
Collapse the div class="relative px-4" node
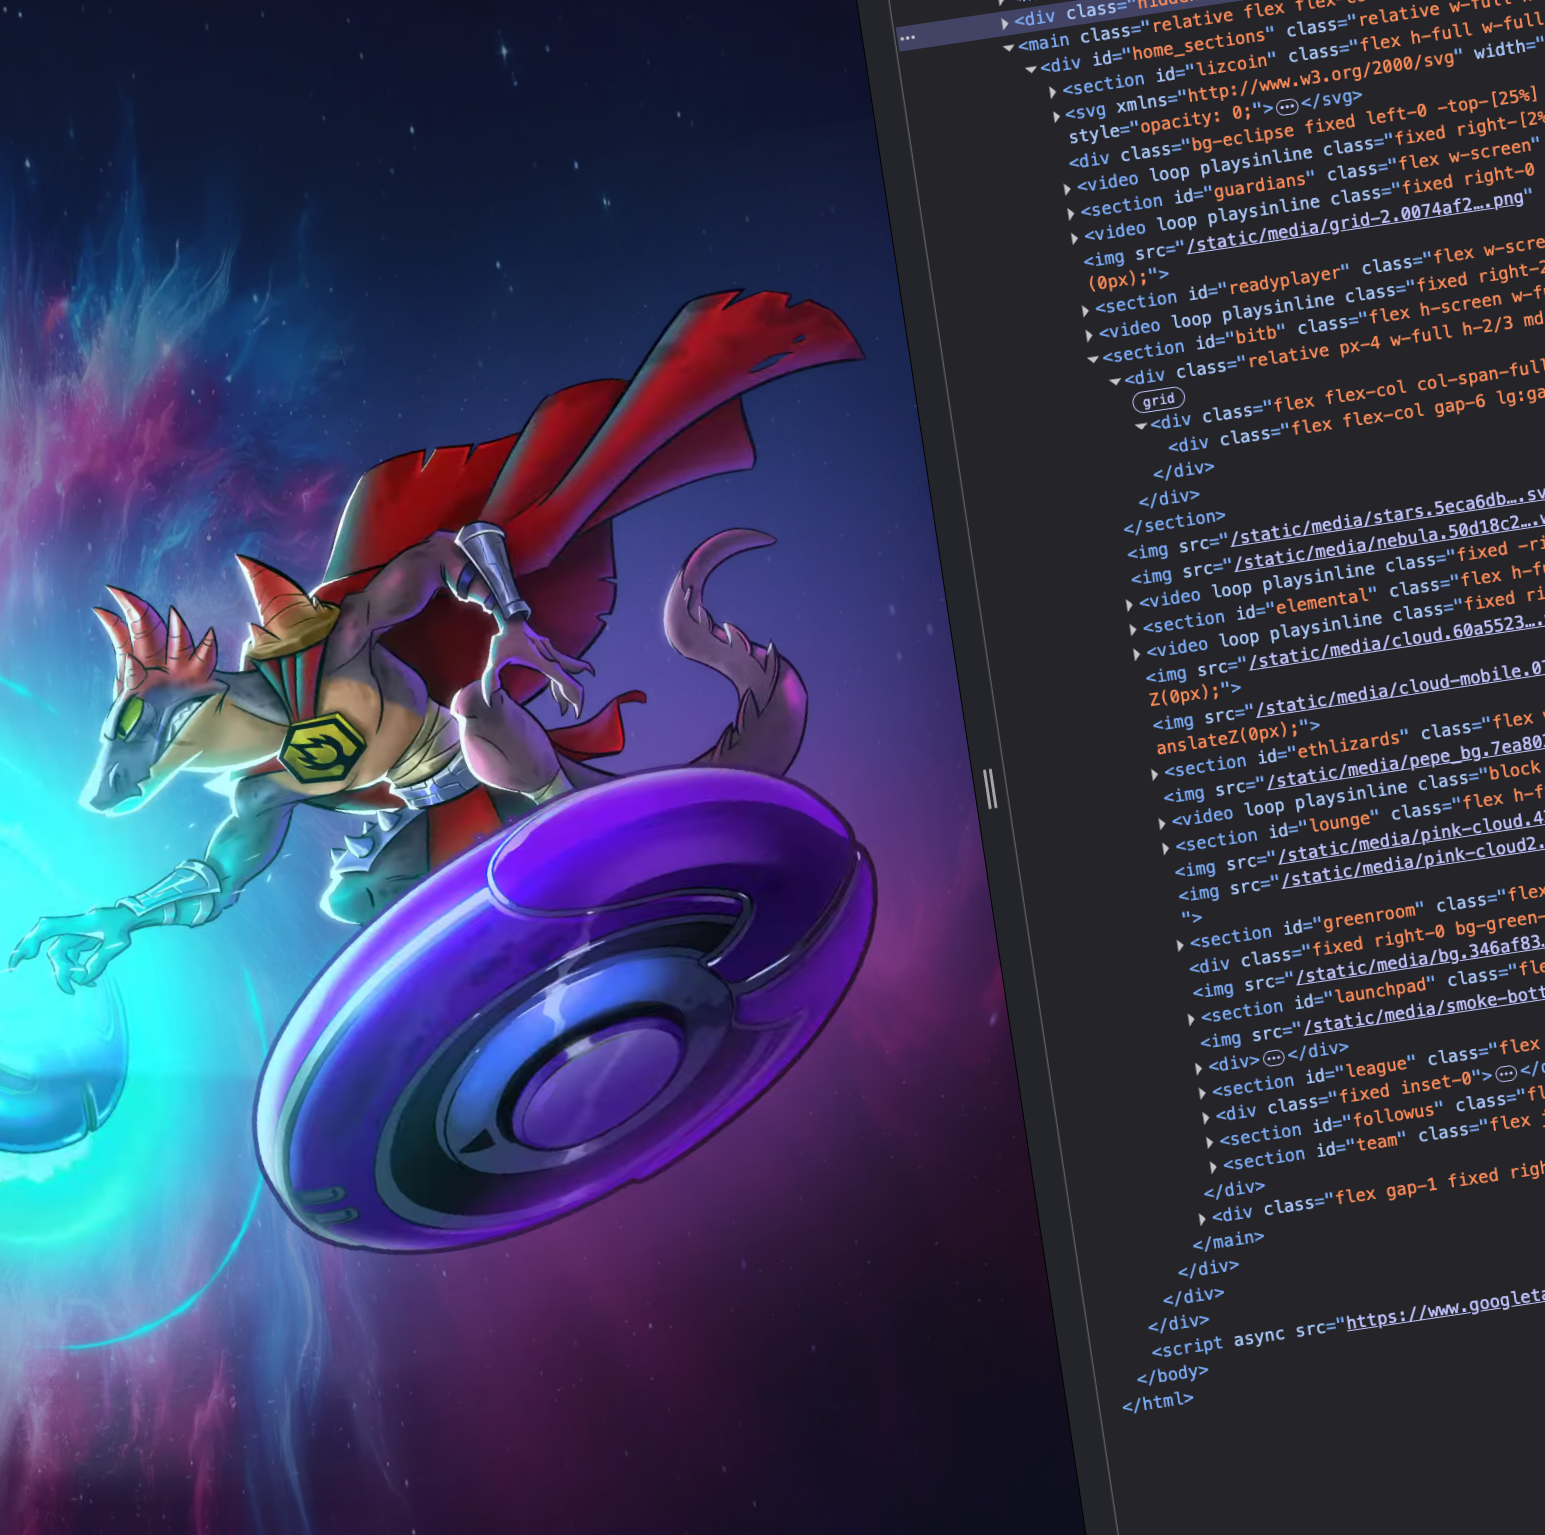pos(1115,381)
